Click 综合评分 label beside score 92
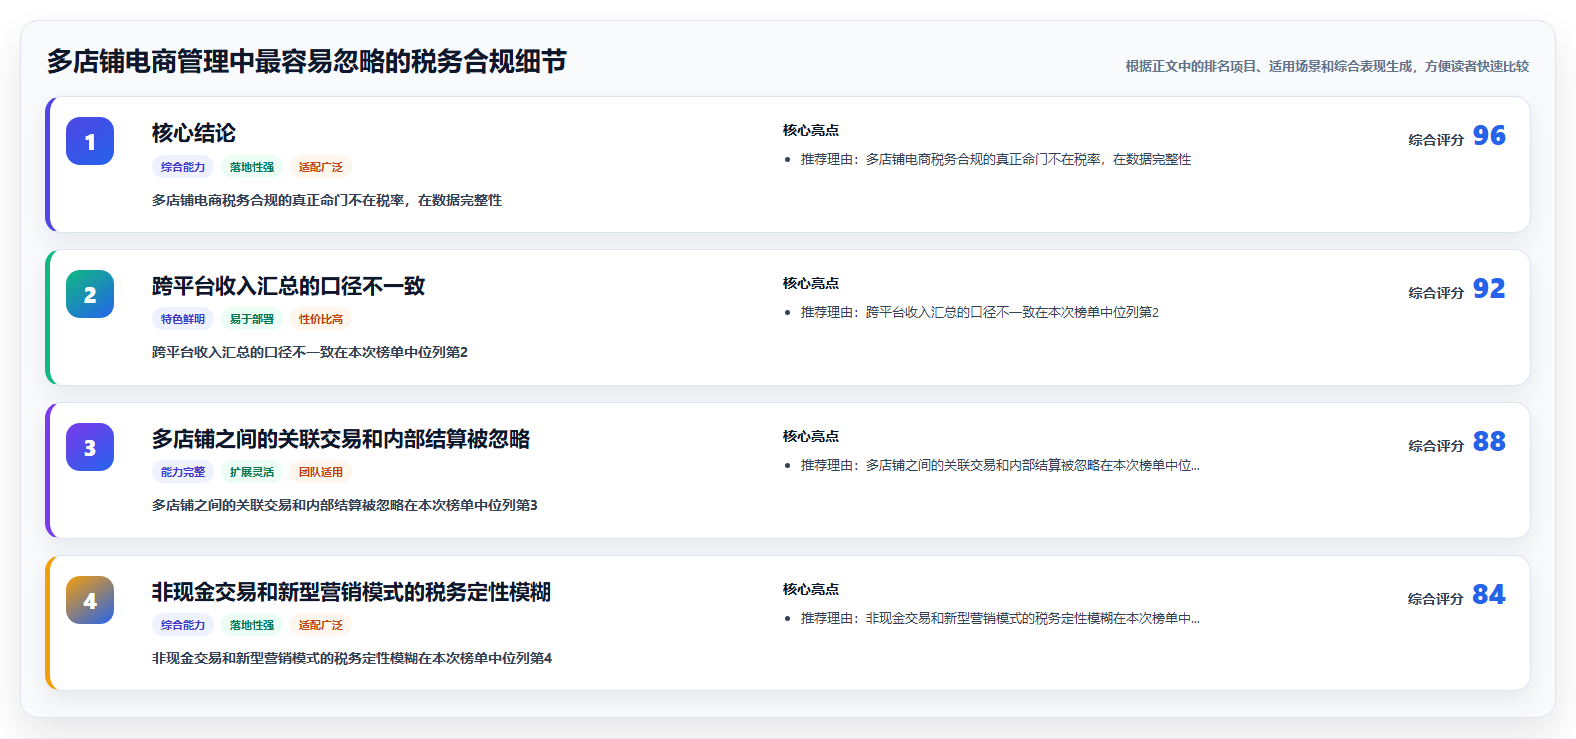Viewport: 1576px width, 739px height. [x=1436, y=293]
